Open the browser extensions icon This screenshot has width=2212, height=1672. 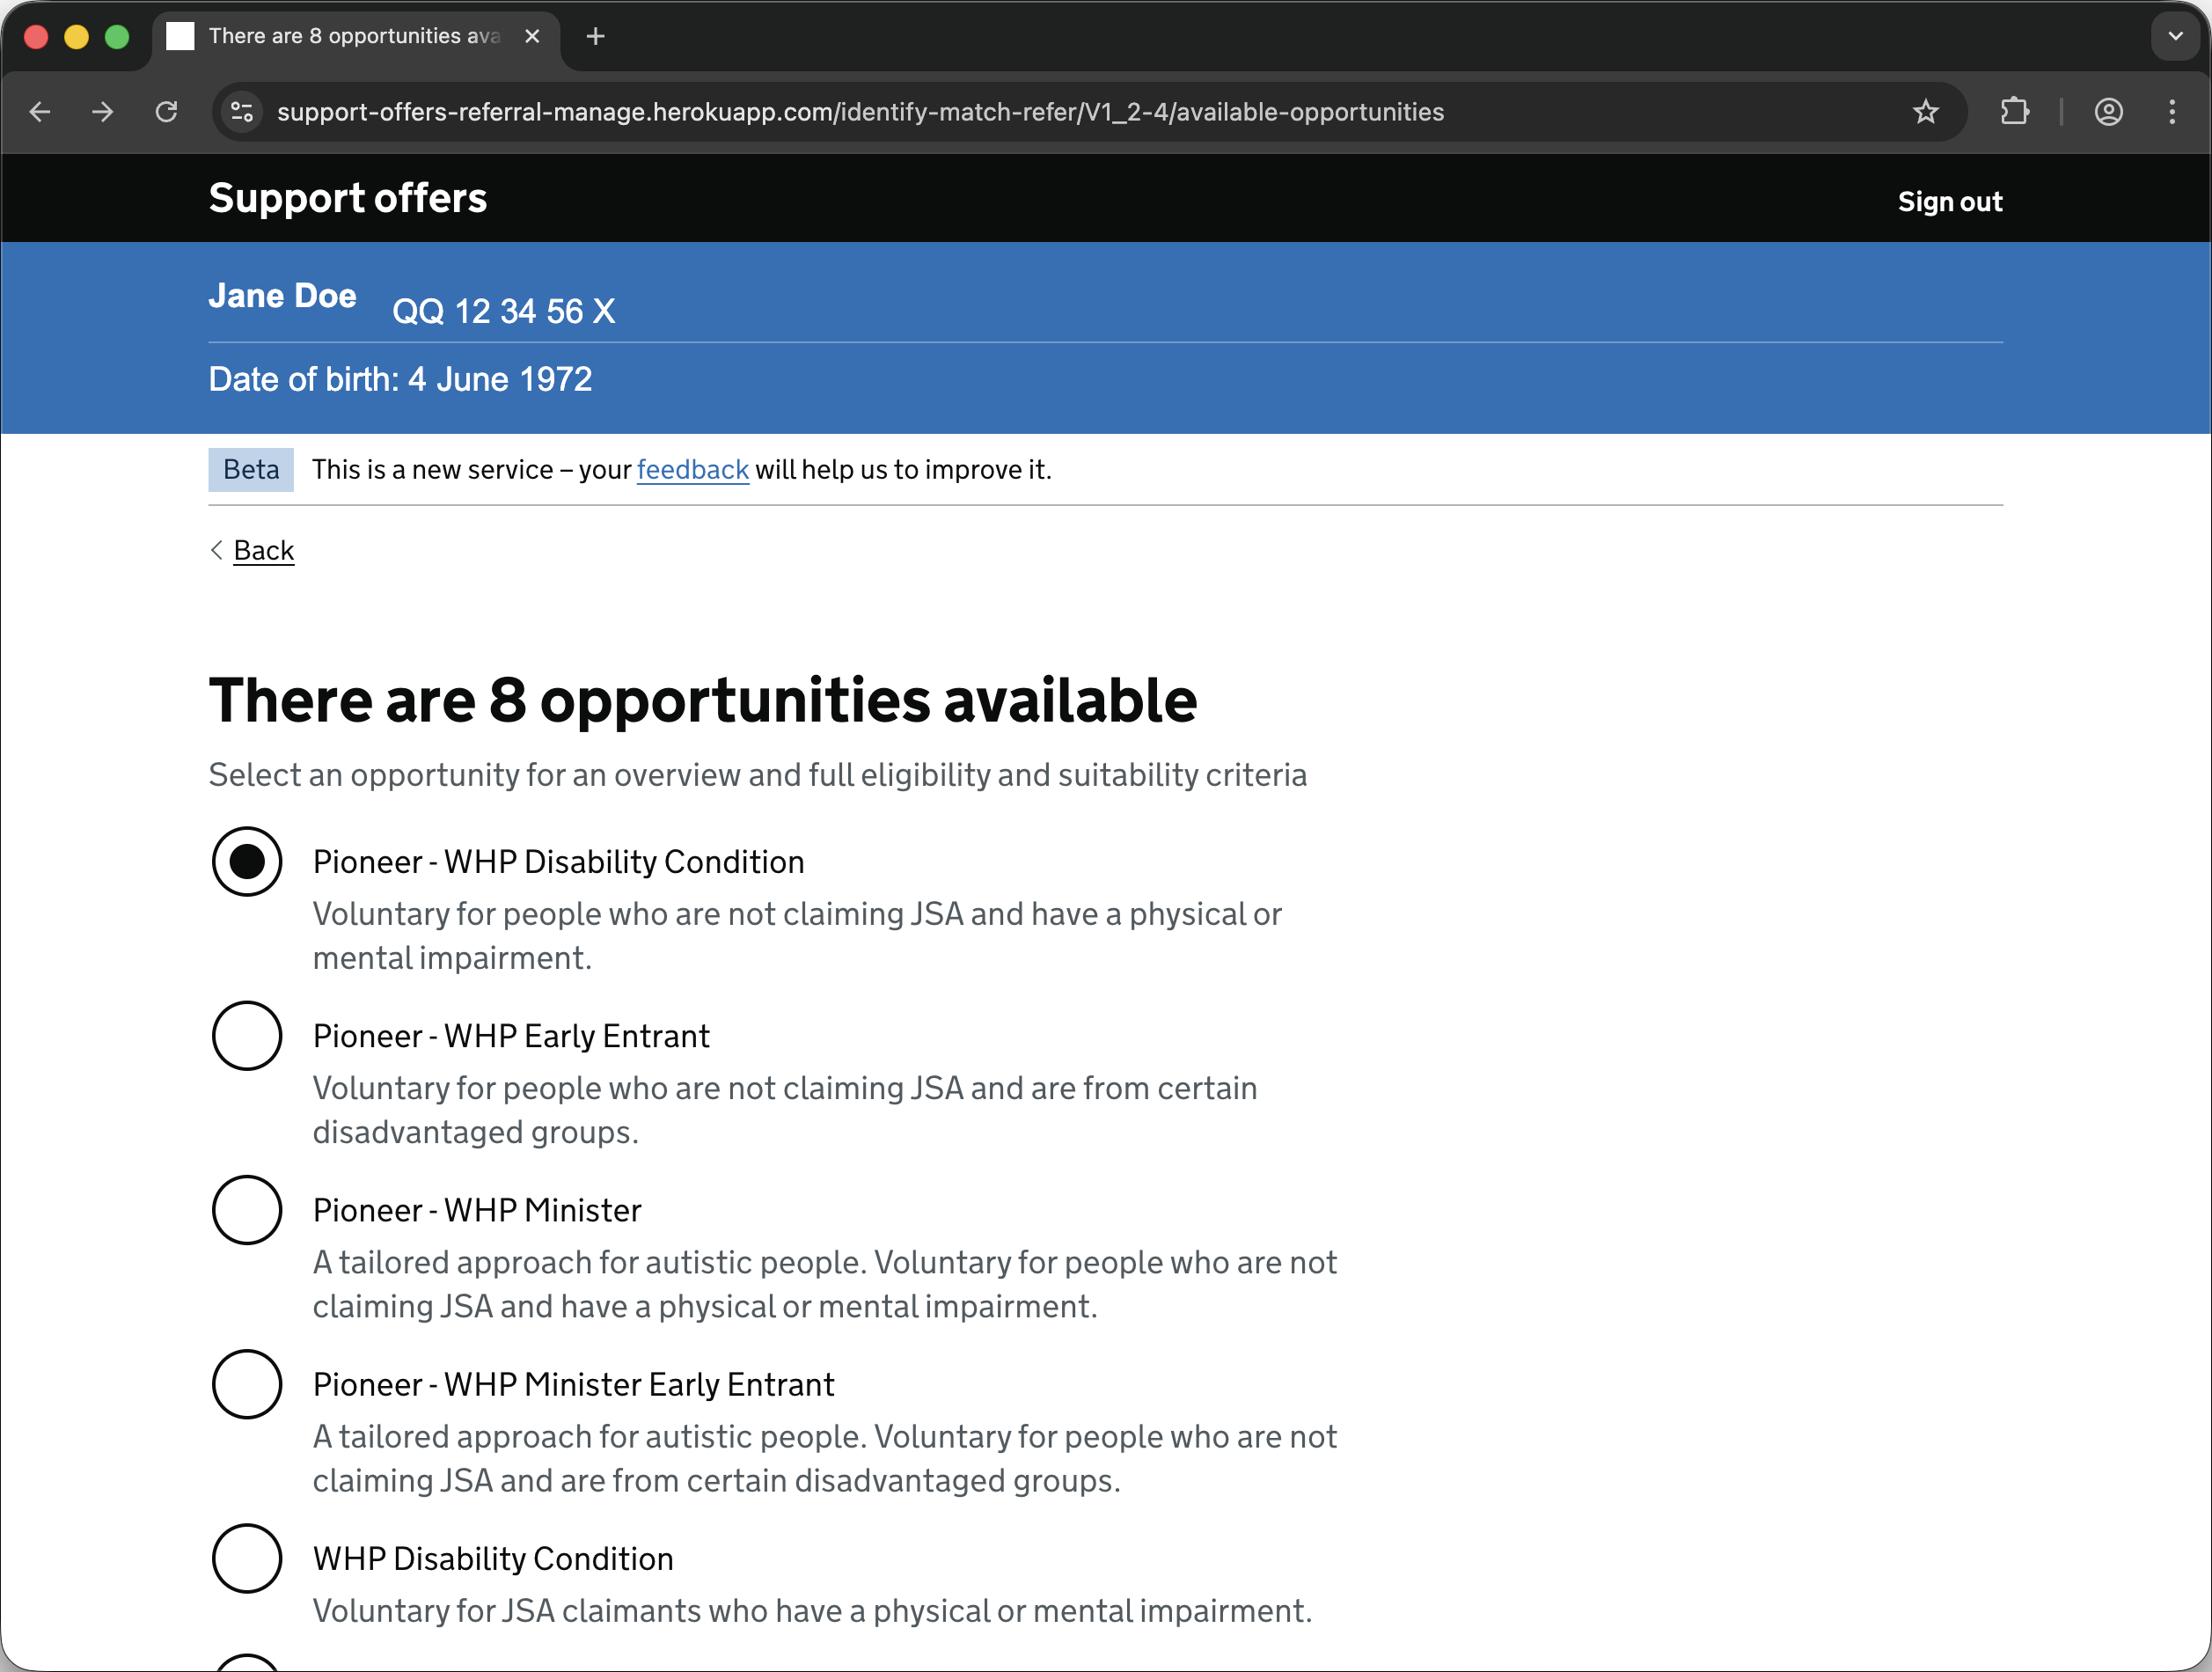(2014, 111)
